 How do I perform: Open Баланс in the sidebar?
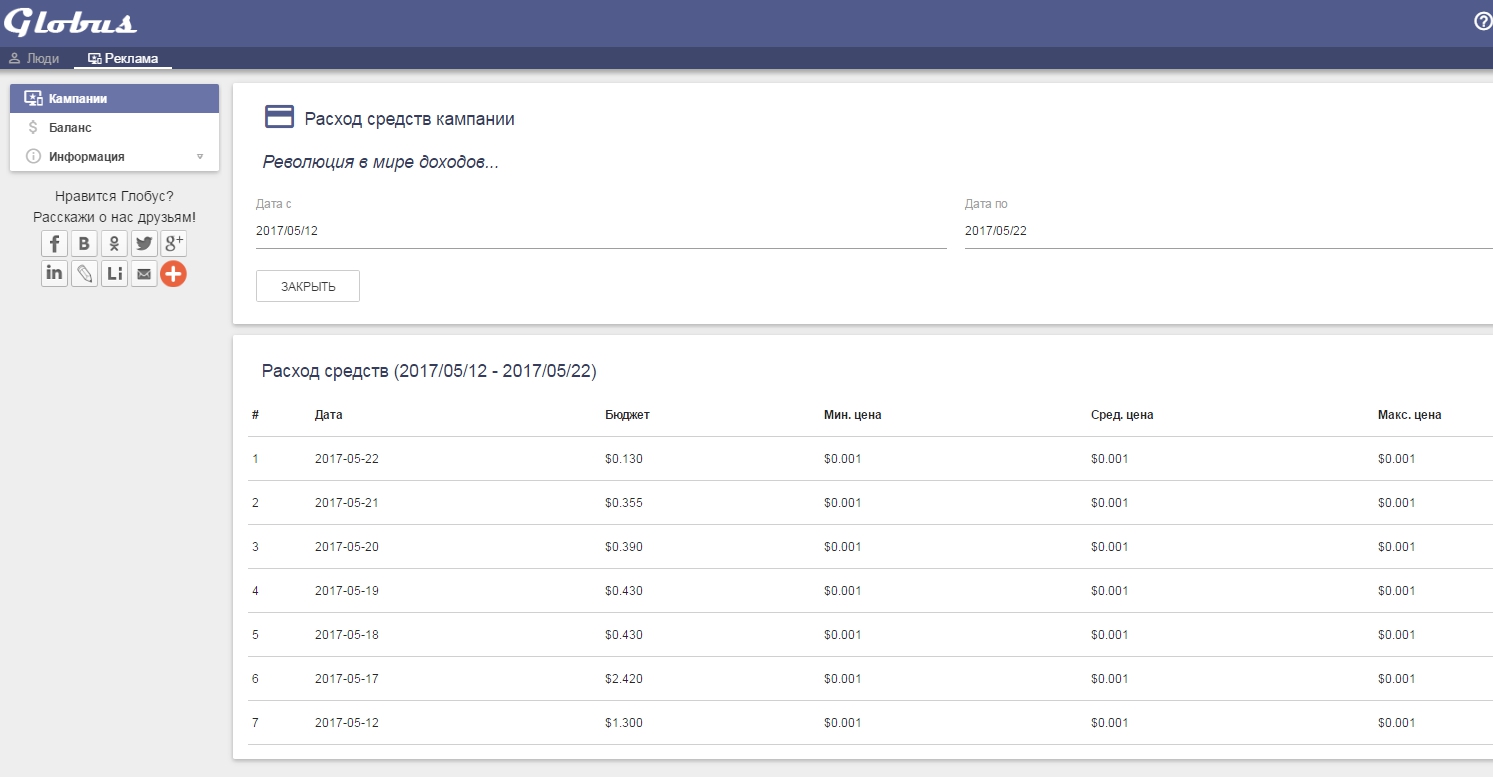click(114, 128)
